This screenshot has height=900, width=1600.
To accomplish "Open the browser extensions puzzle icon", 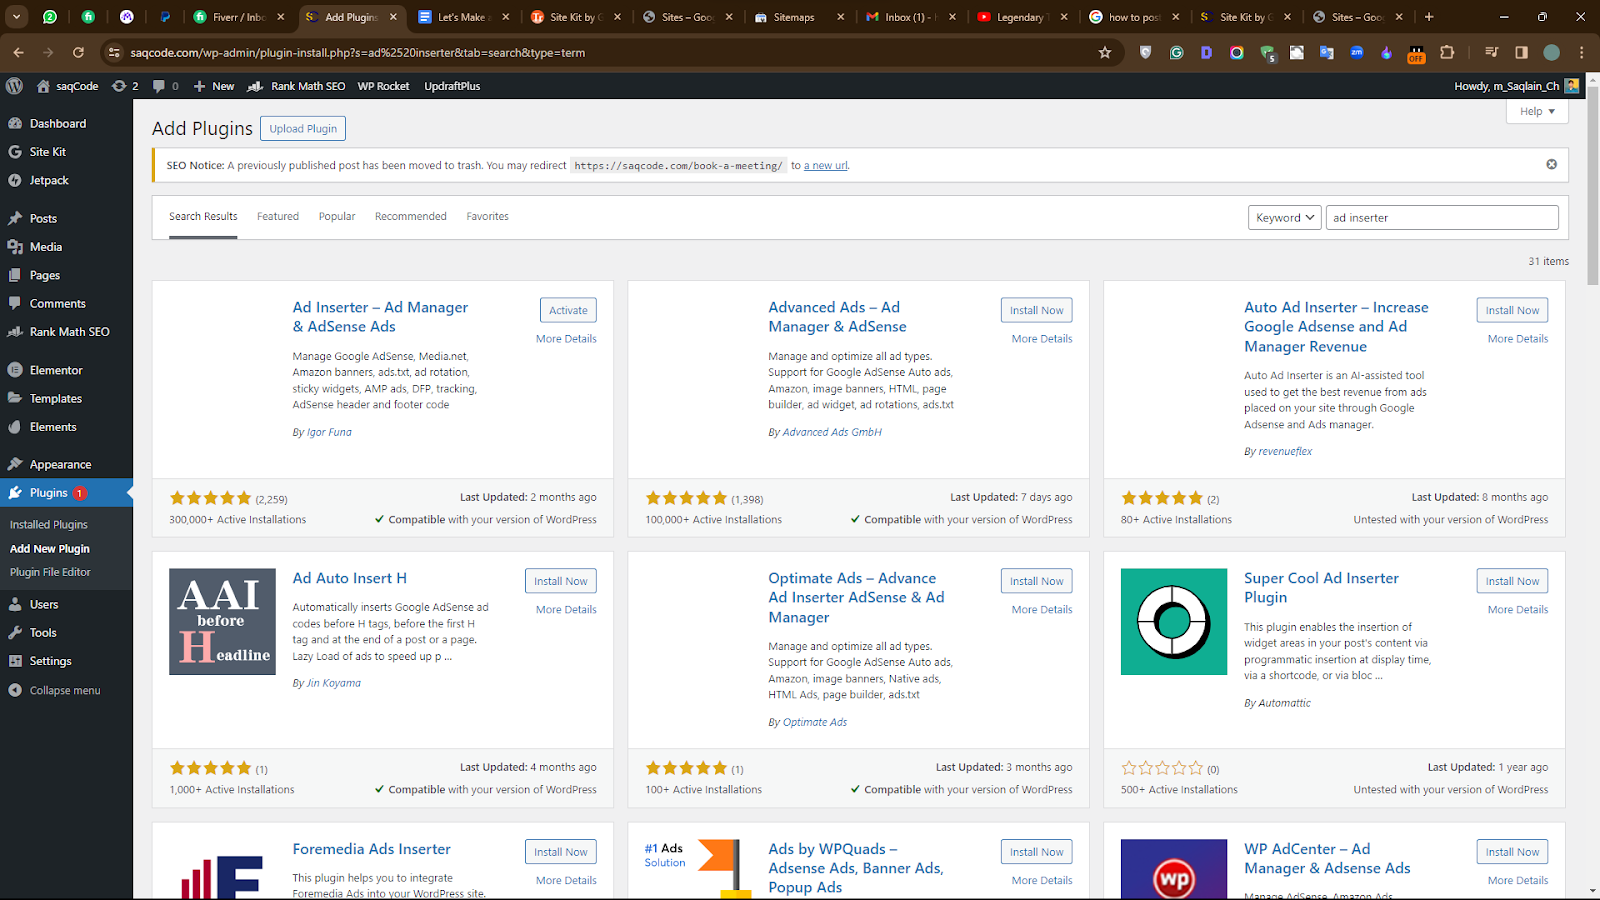I will (1447, 52).
